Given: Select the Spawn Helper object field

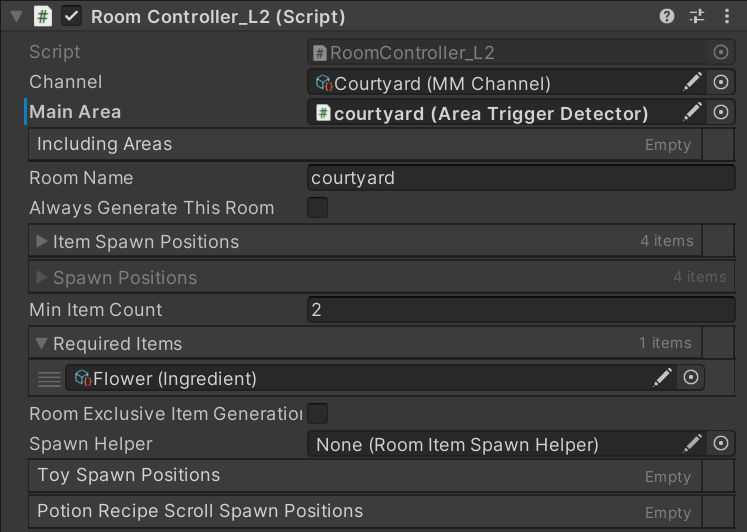Looking at the screenshot, I should 490,444.
